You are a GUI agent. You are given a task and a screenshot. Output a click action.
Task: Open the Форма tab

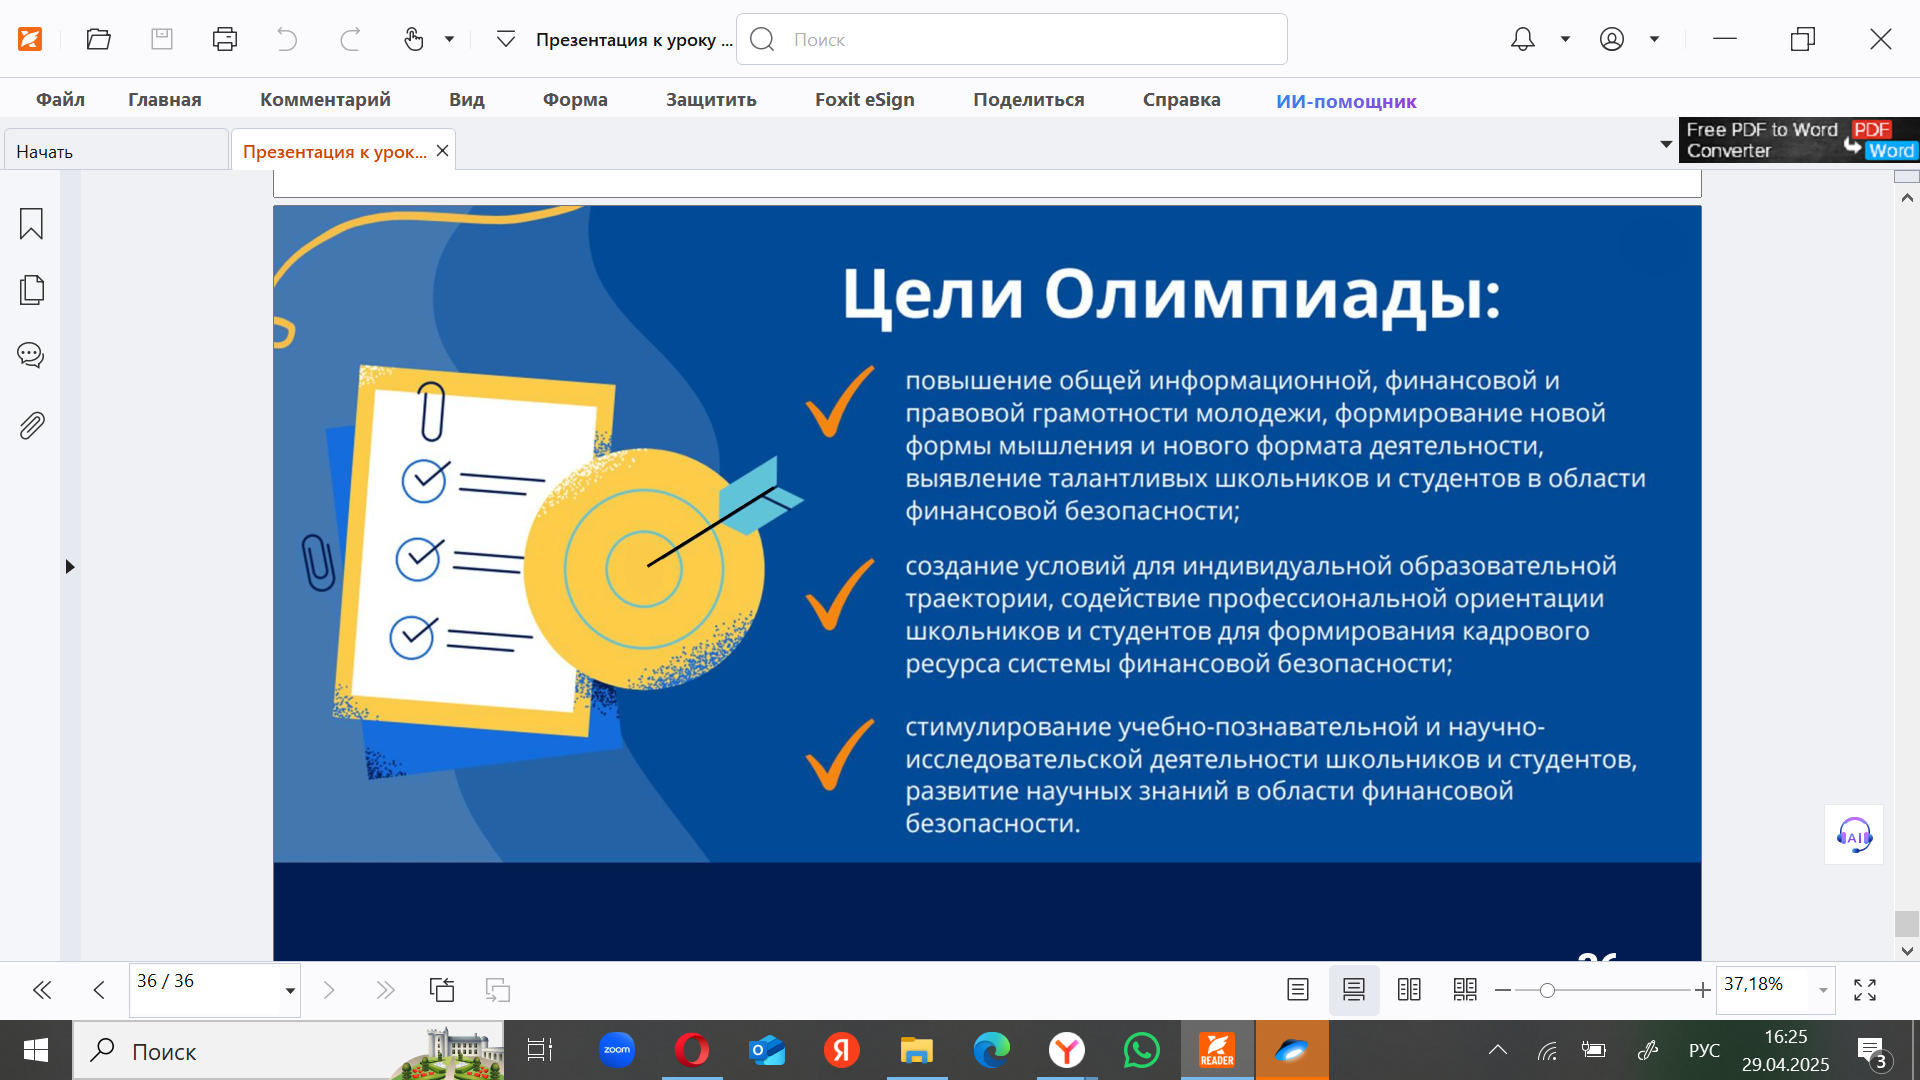point(575,99)
